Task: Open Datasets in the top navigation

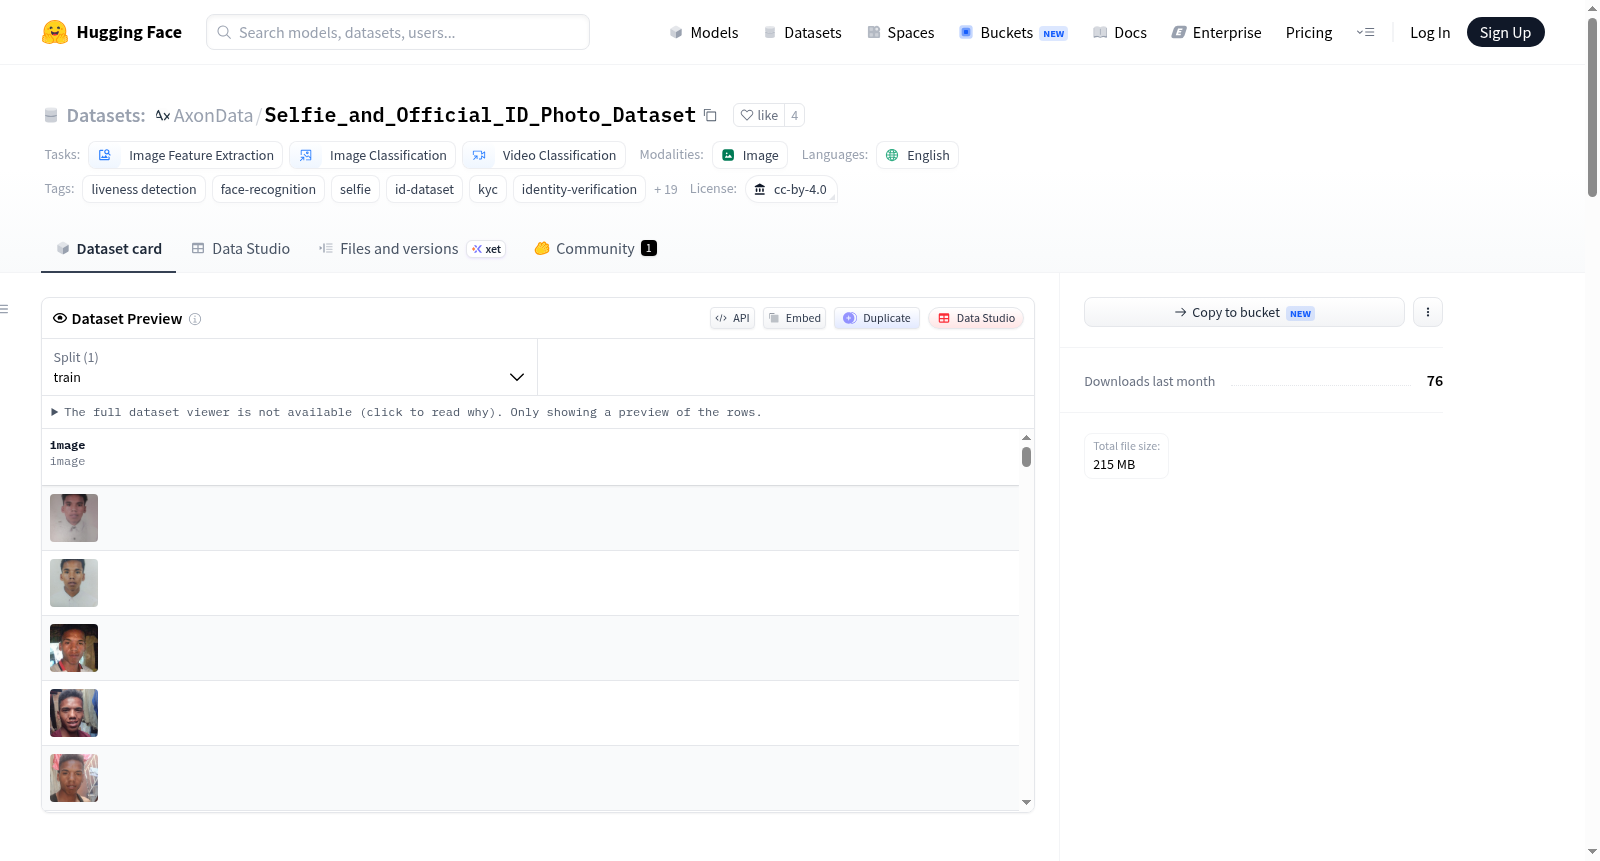Action: [802, 32]
